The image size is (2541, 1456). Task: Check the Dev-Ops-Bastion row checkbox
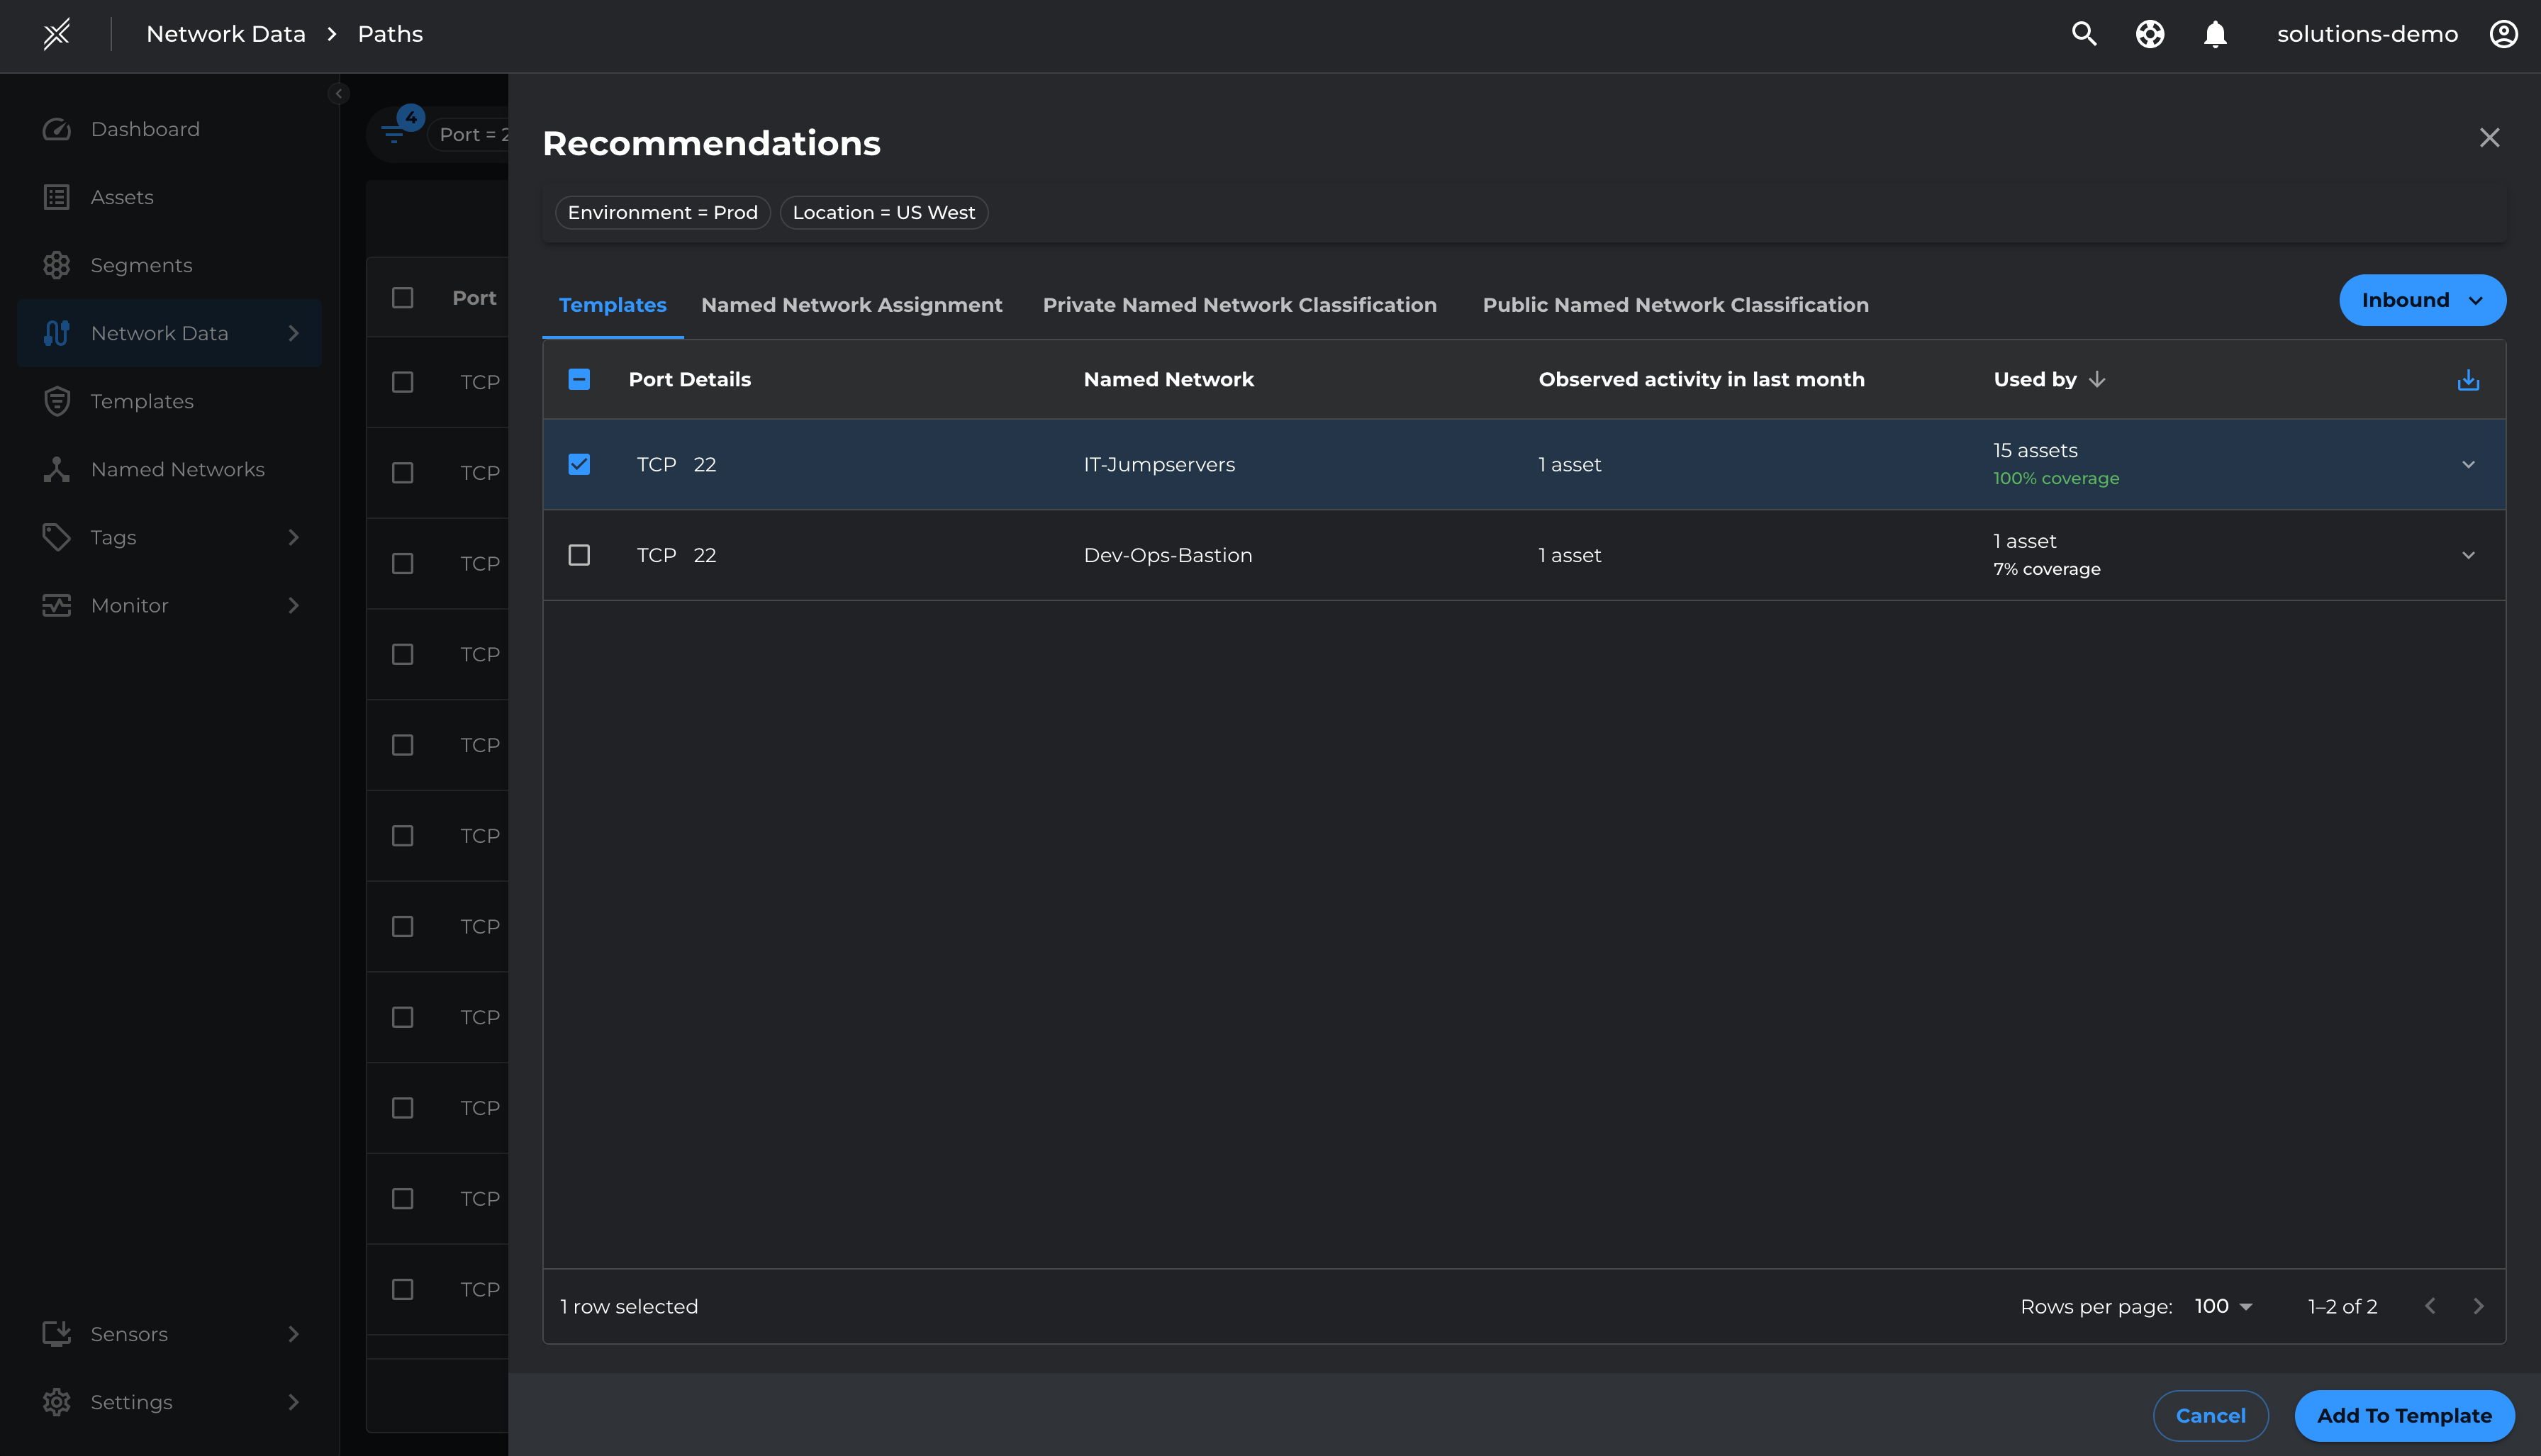(579, 555)
